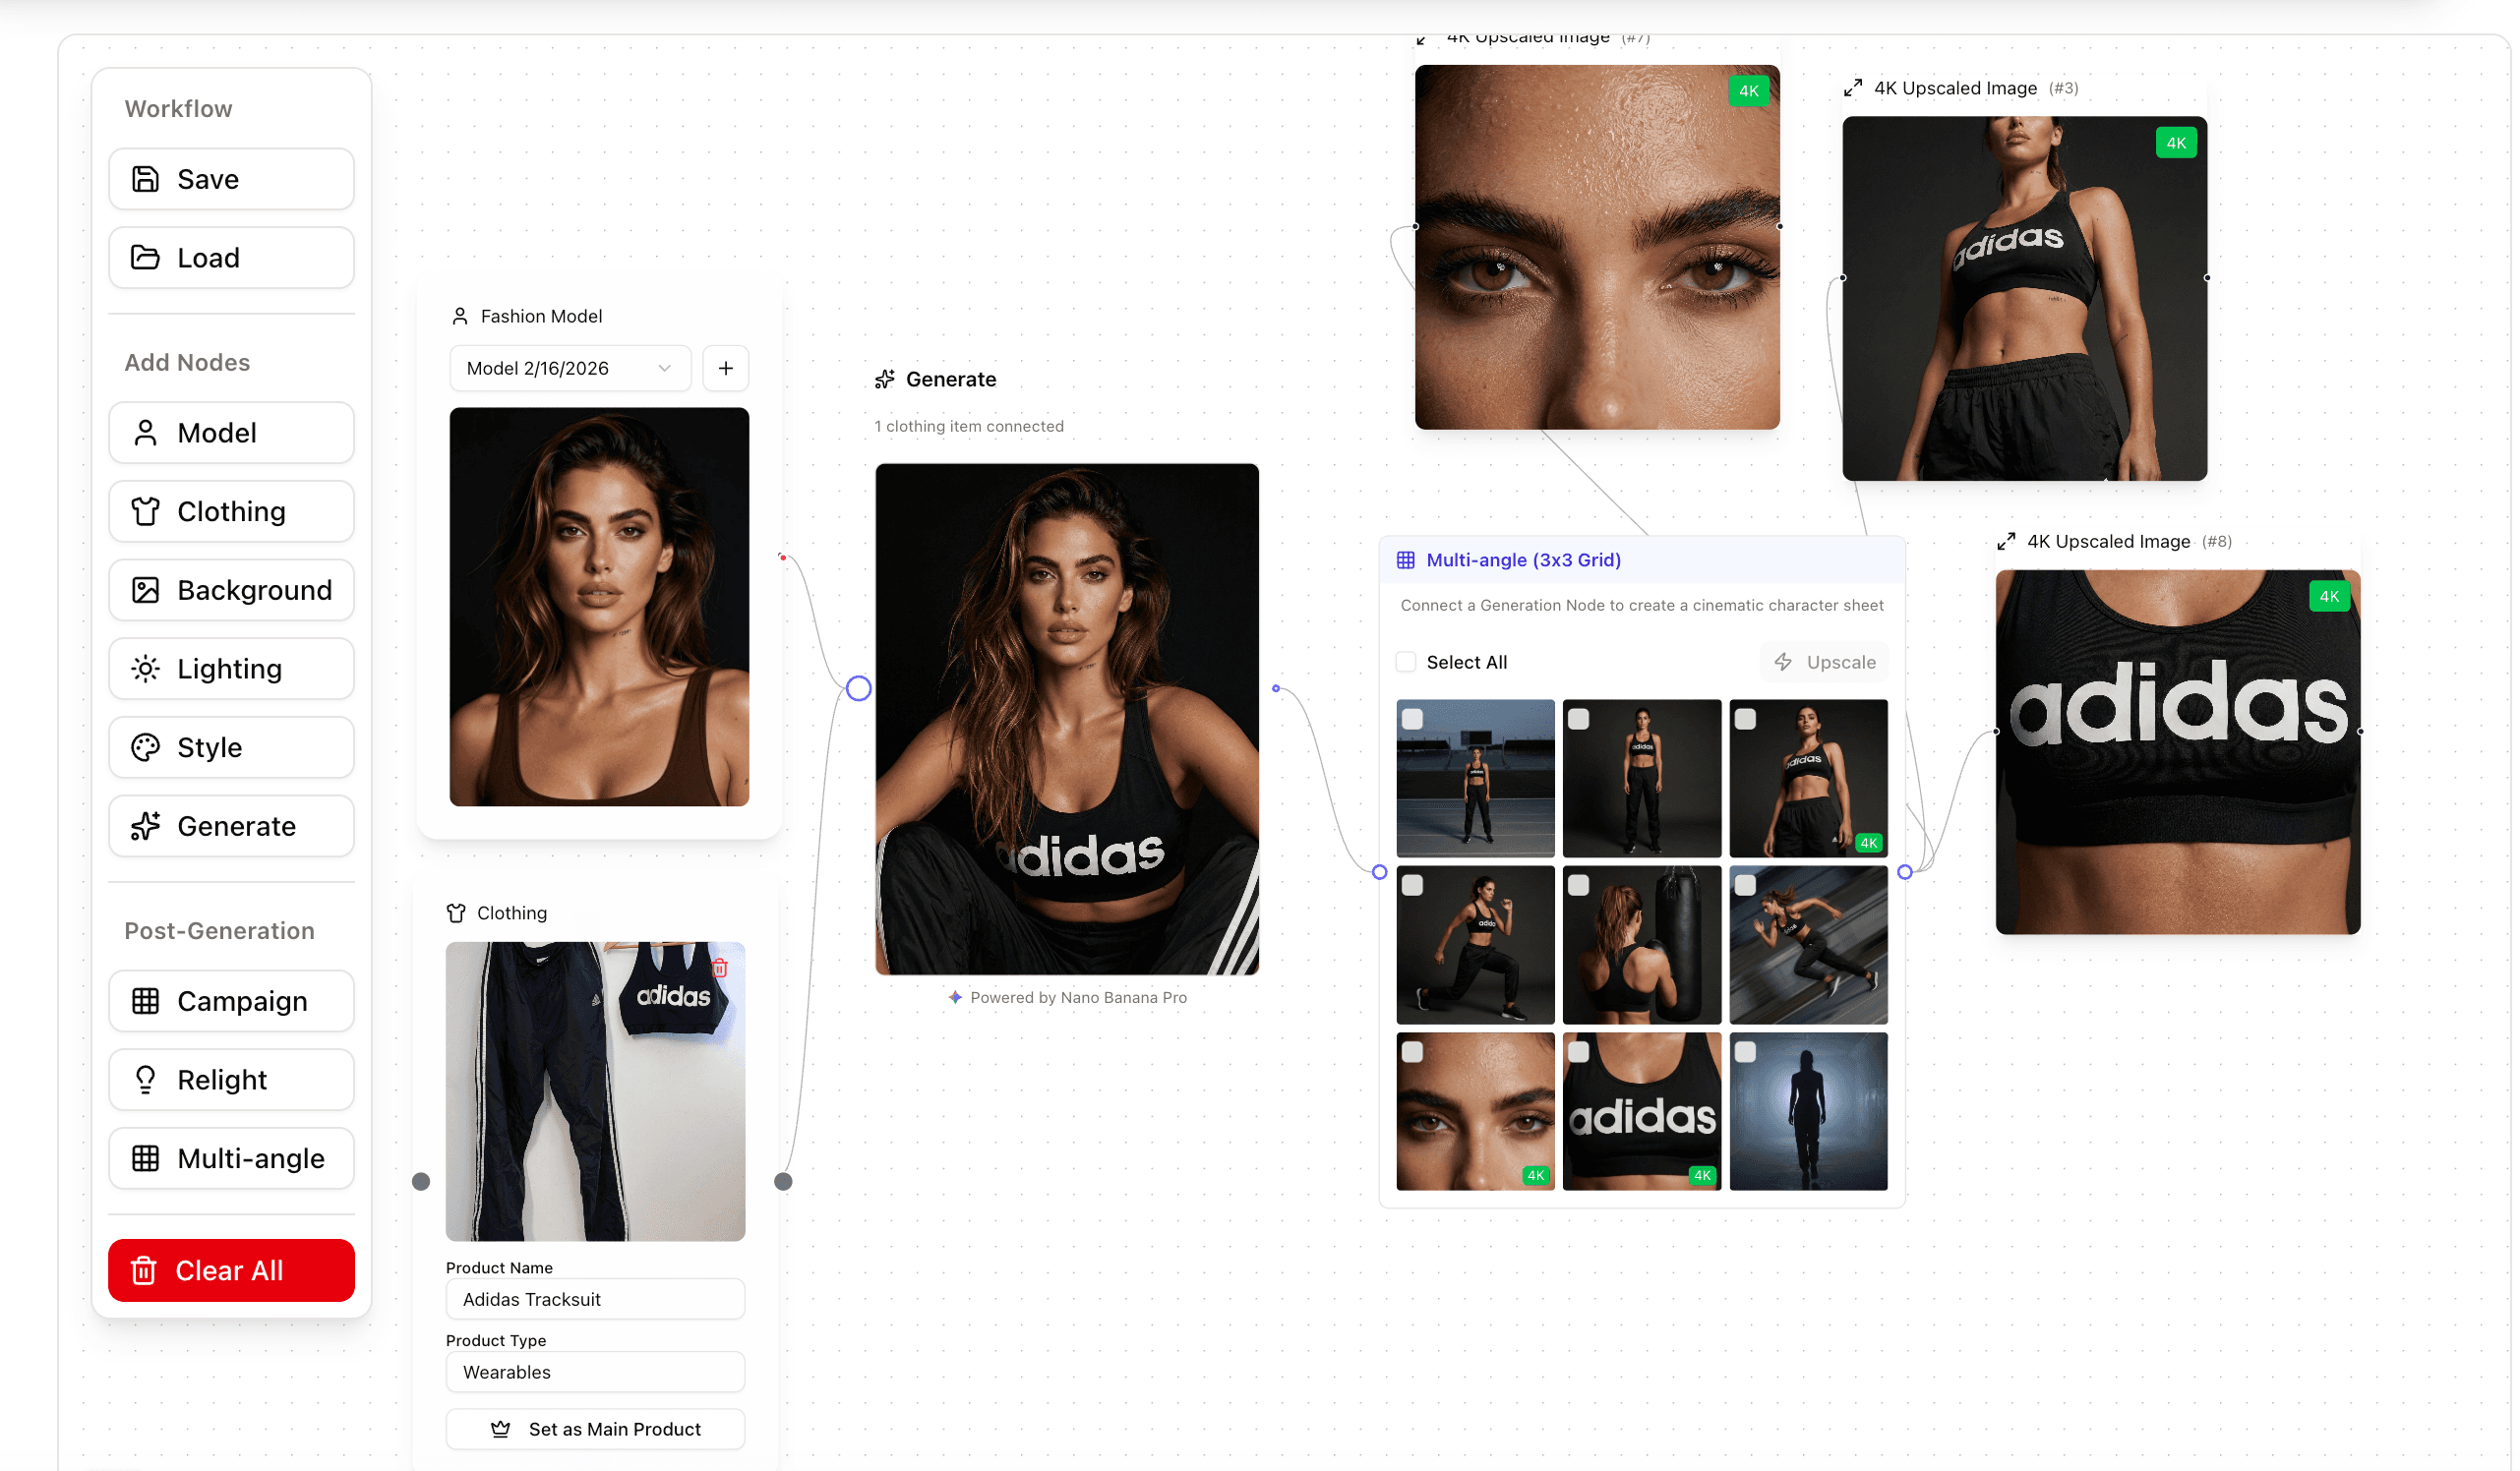Expand 4K Upscaled Image #8 arrows icon
This screenshot has width=2520, height=1471.
point(2006,542)
